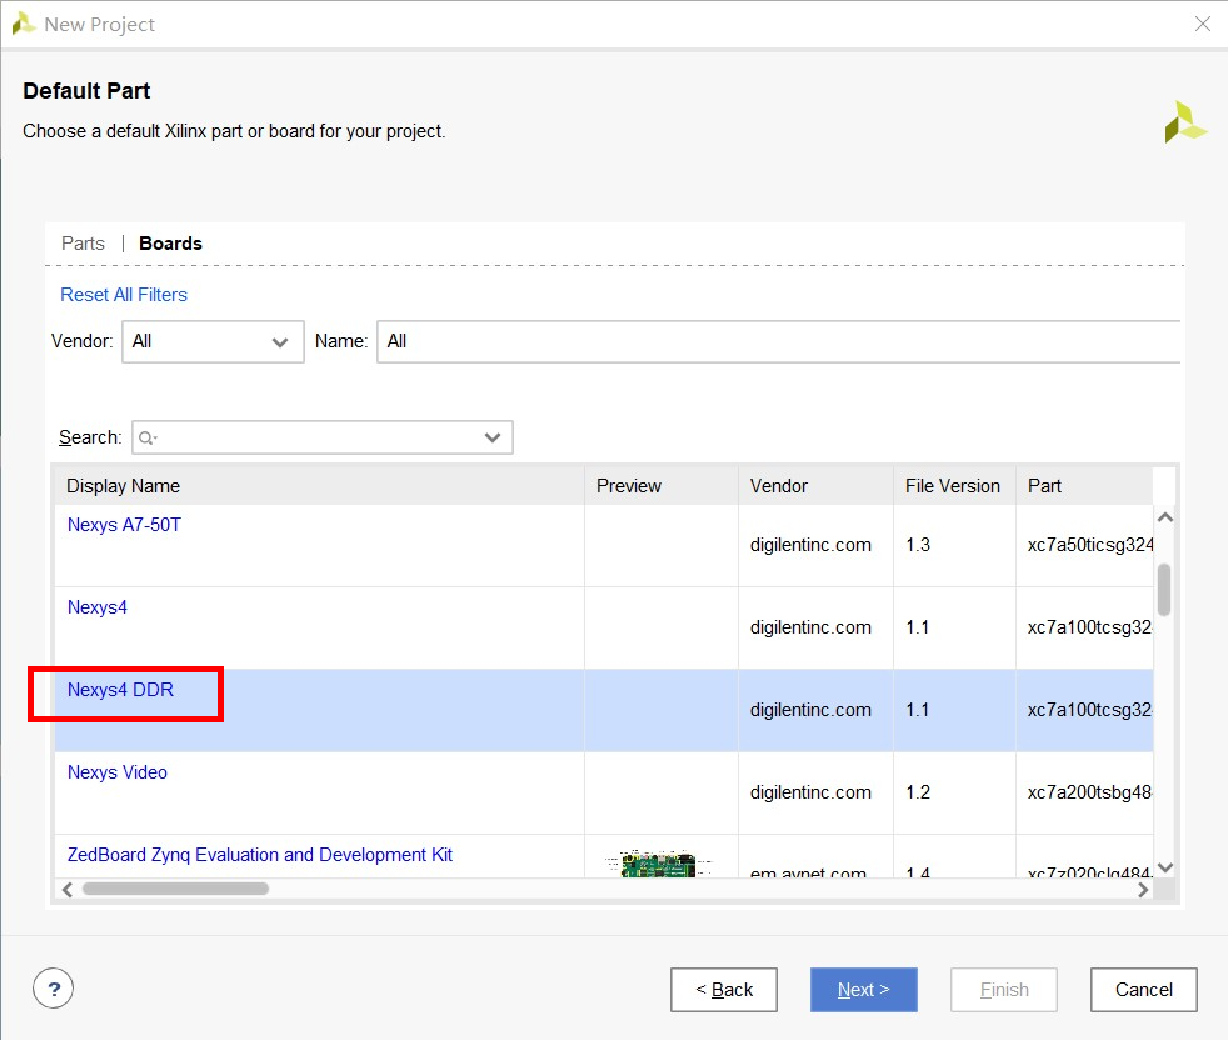The width and height of the screenshot is (1228, 1041).
Task: Click the Part column header
Action: tap(1084, 486)
